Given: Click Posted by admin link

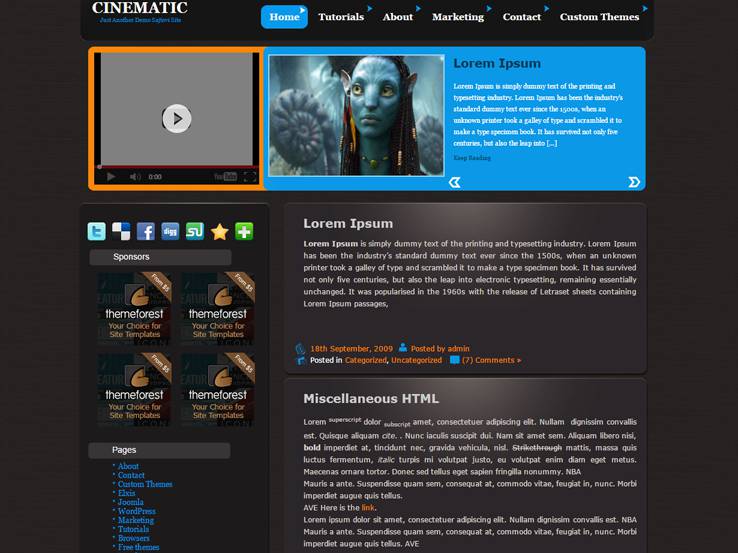Looking at the screenshot, I should tap(440, 349).
